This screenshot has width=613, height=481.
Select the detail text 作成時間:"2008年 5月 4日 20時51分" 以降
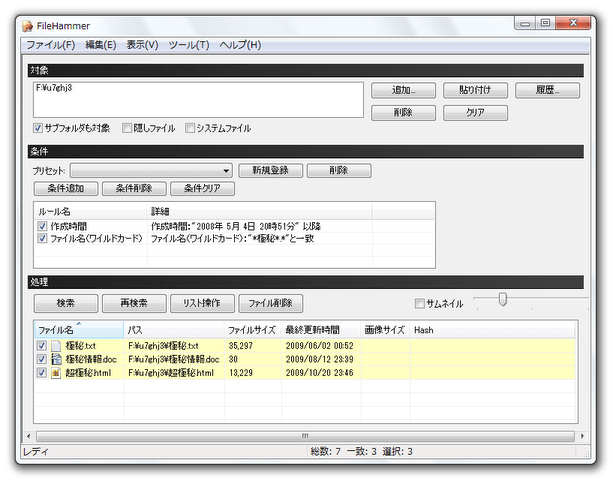236,226
